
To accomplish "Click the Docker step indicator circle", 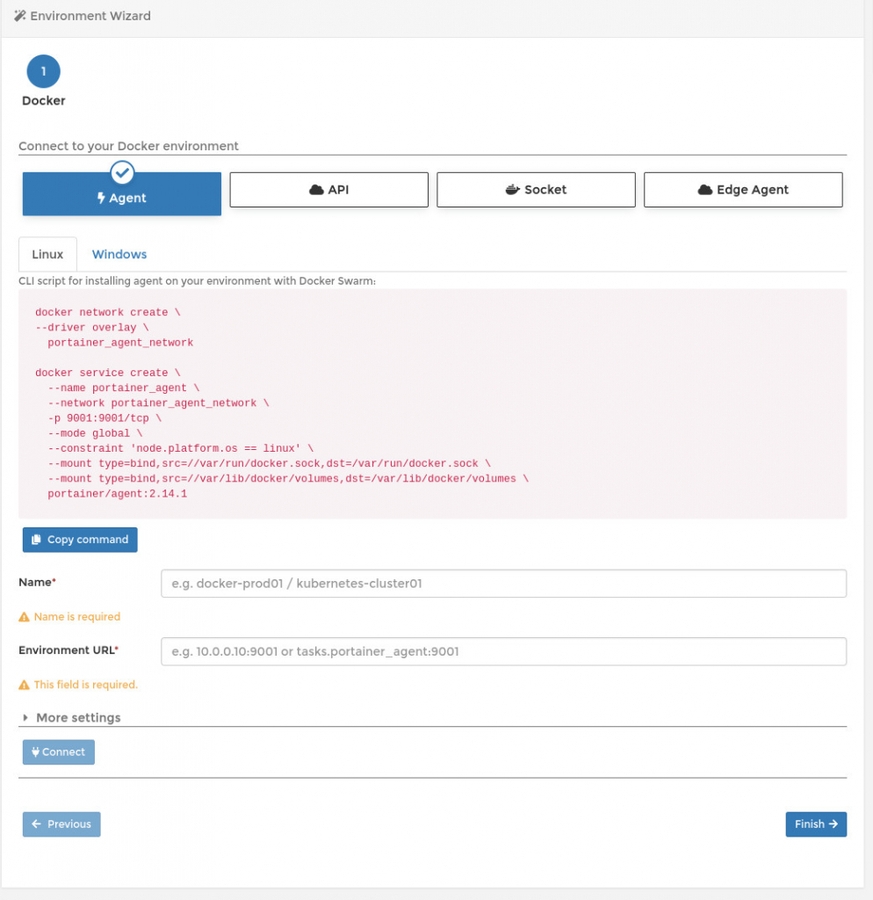I will (43, 71).
